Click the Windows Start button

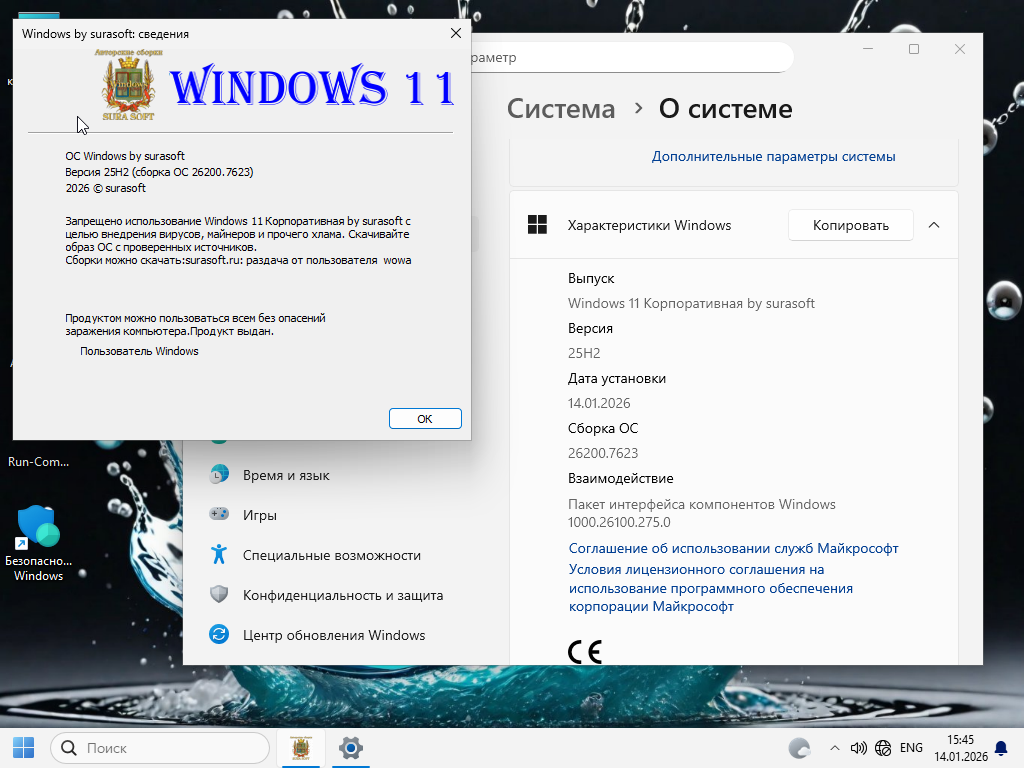pyautogui.click(x=23, y=747)
